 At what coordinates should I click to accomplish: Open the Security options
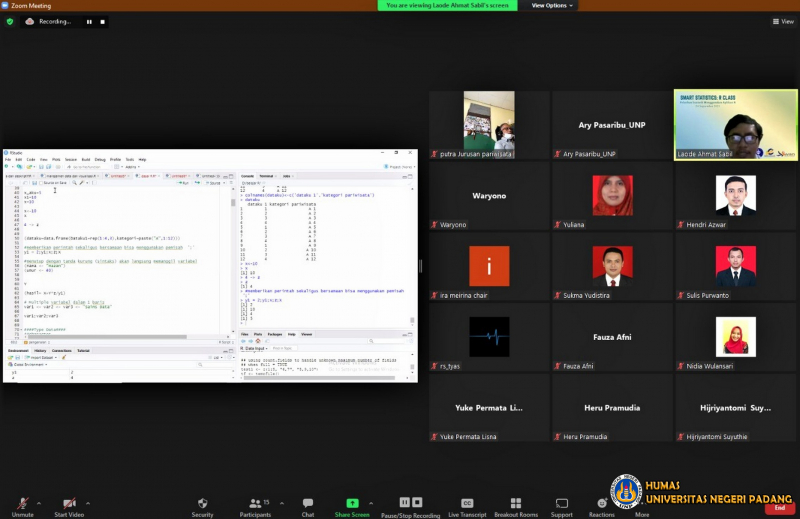pos(203,507)
